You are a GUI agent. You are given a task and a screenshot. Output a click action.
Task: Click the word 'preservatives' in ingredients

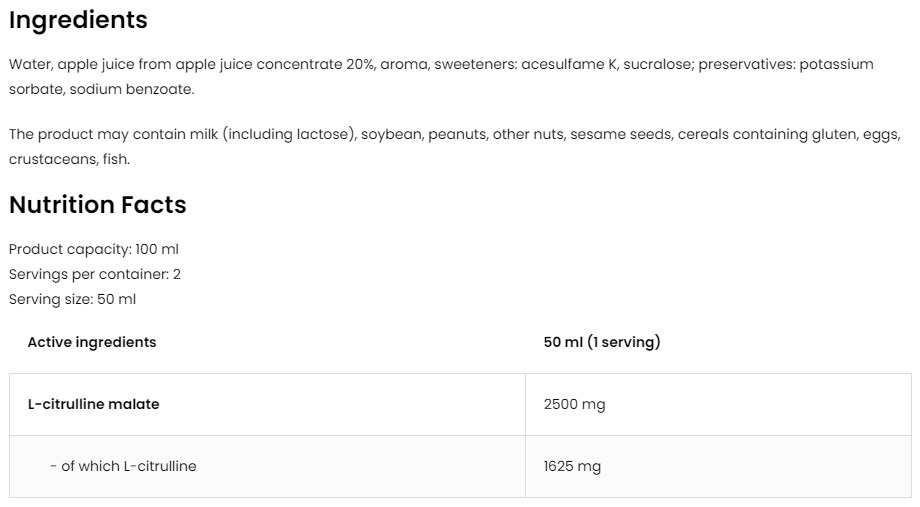[x=741, y=64]
